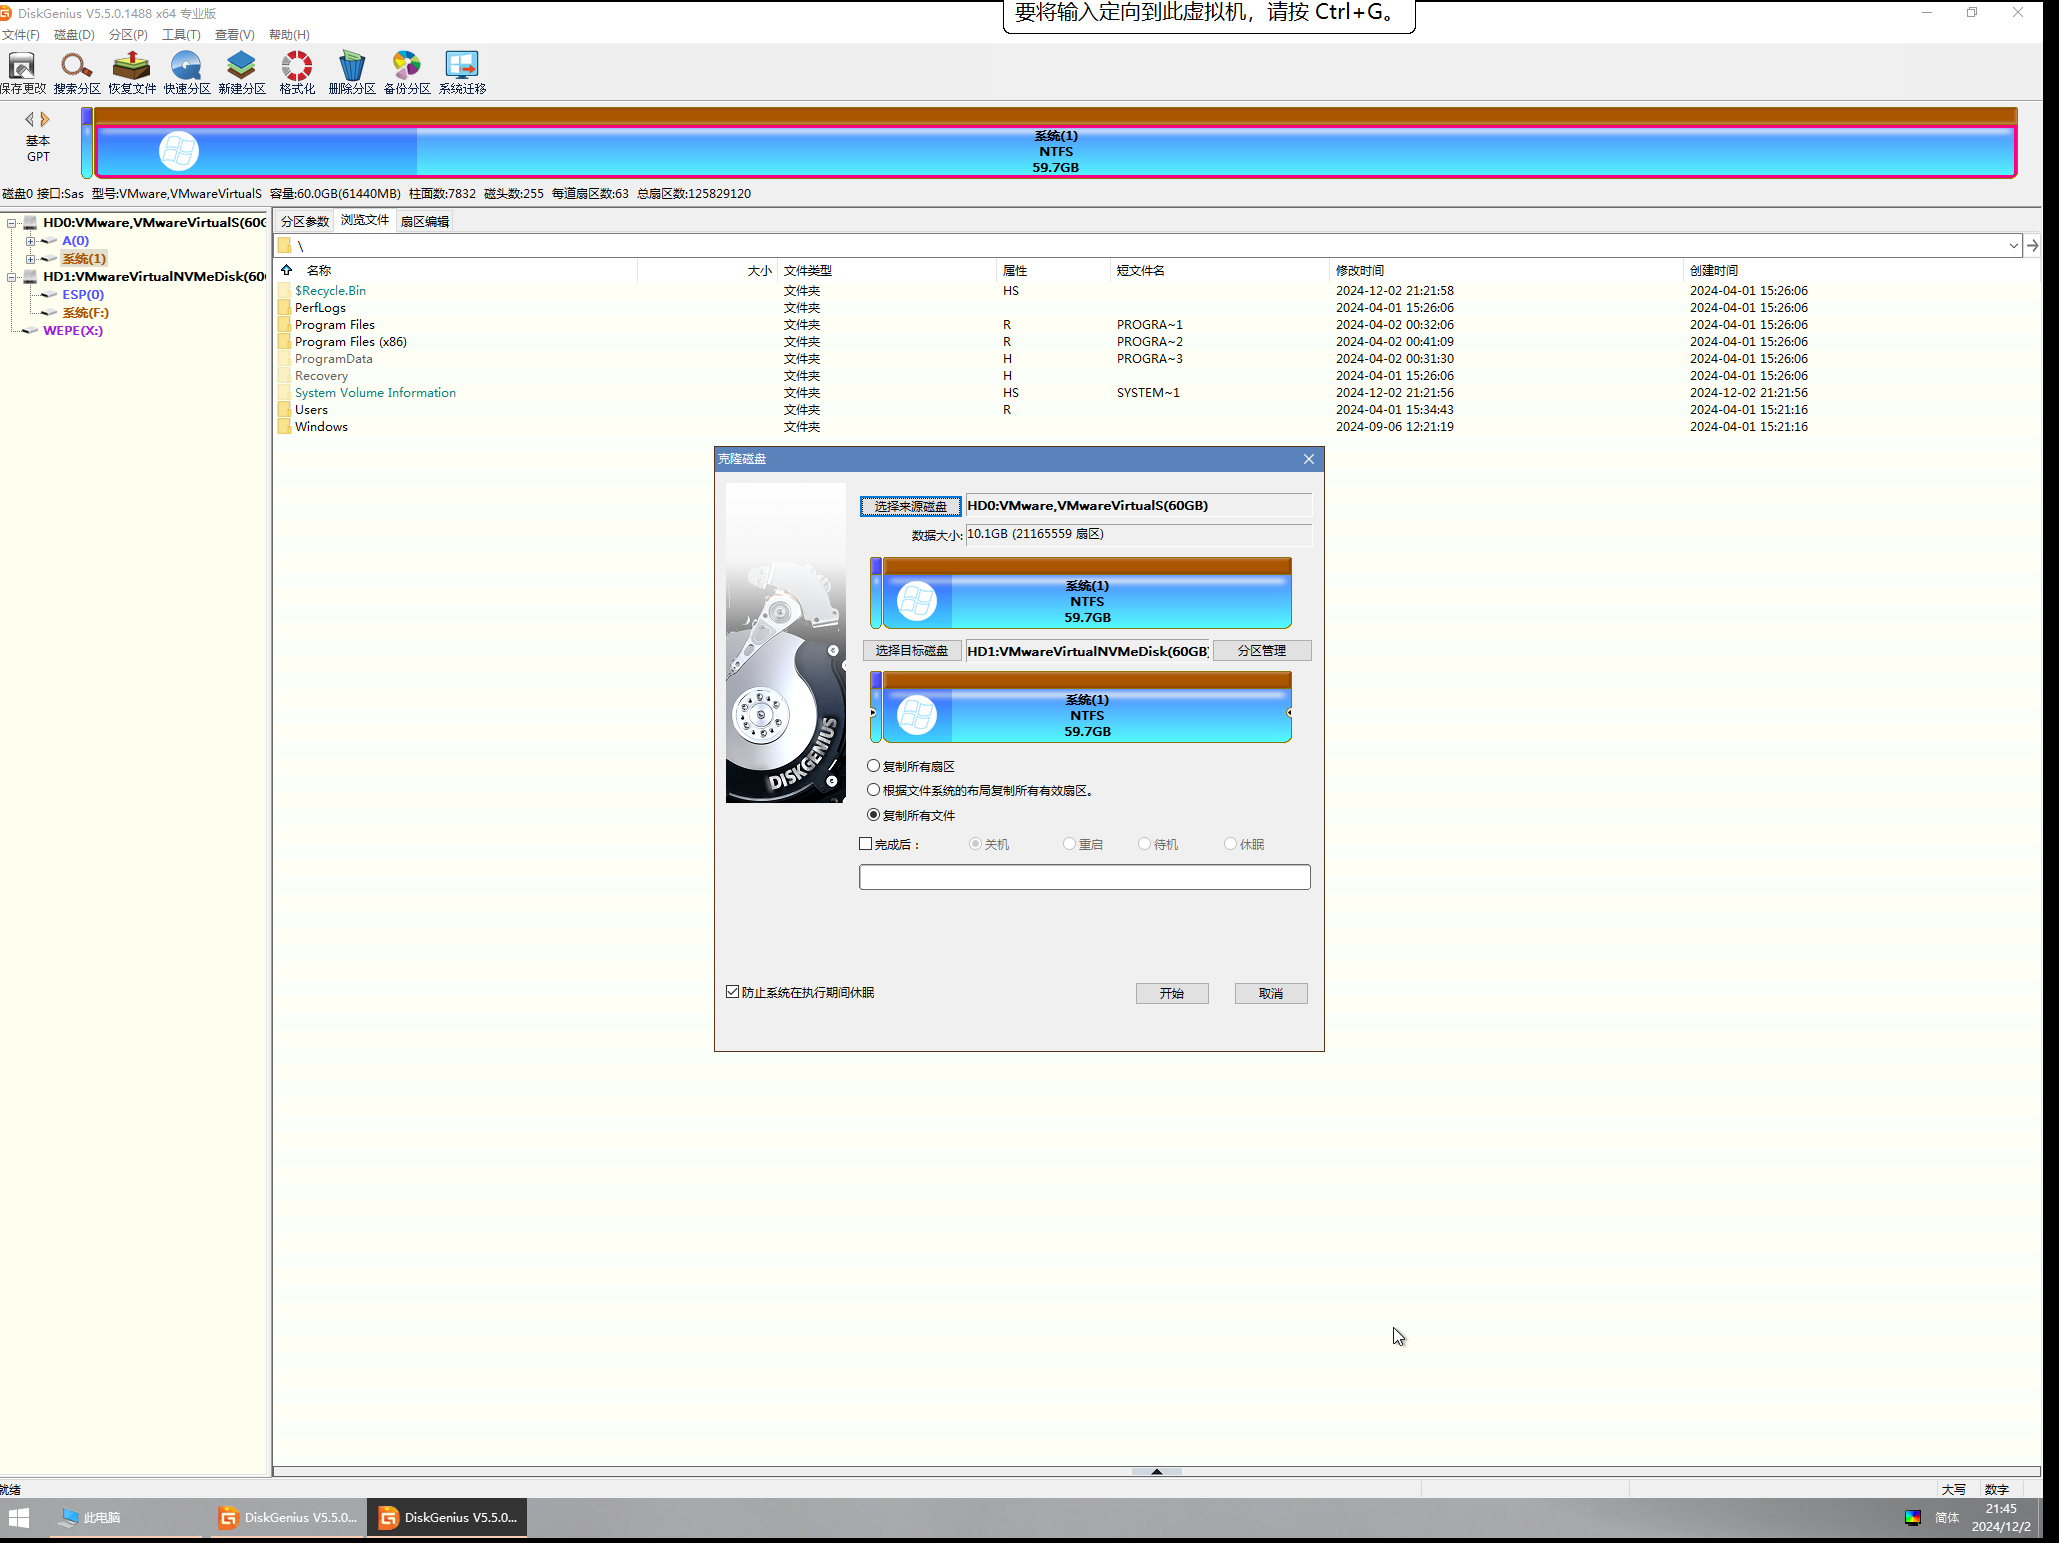
Task: Click the target disk 系统(1) partition bar
Action: (x=1087, y=715)
